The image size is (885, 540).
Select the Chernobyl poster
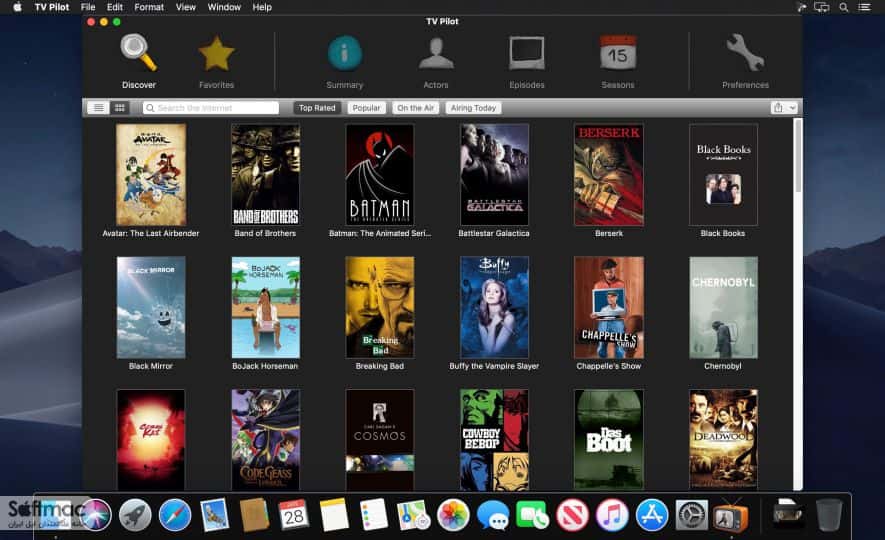pos(723,308)
